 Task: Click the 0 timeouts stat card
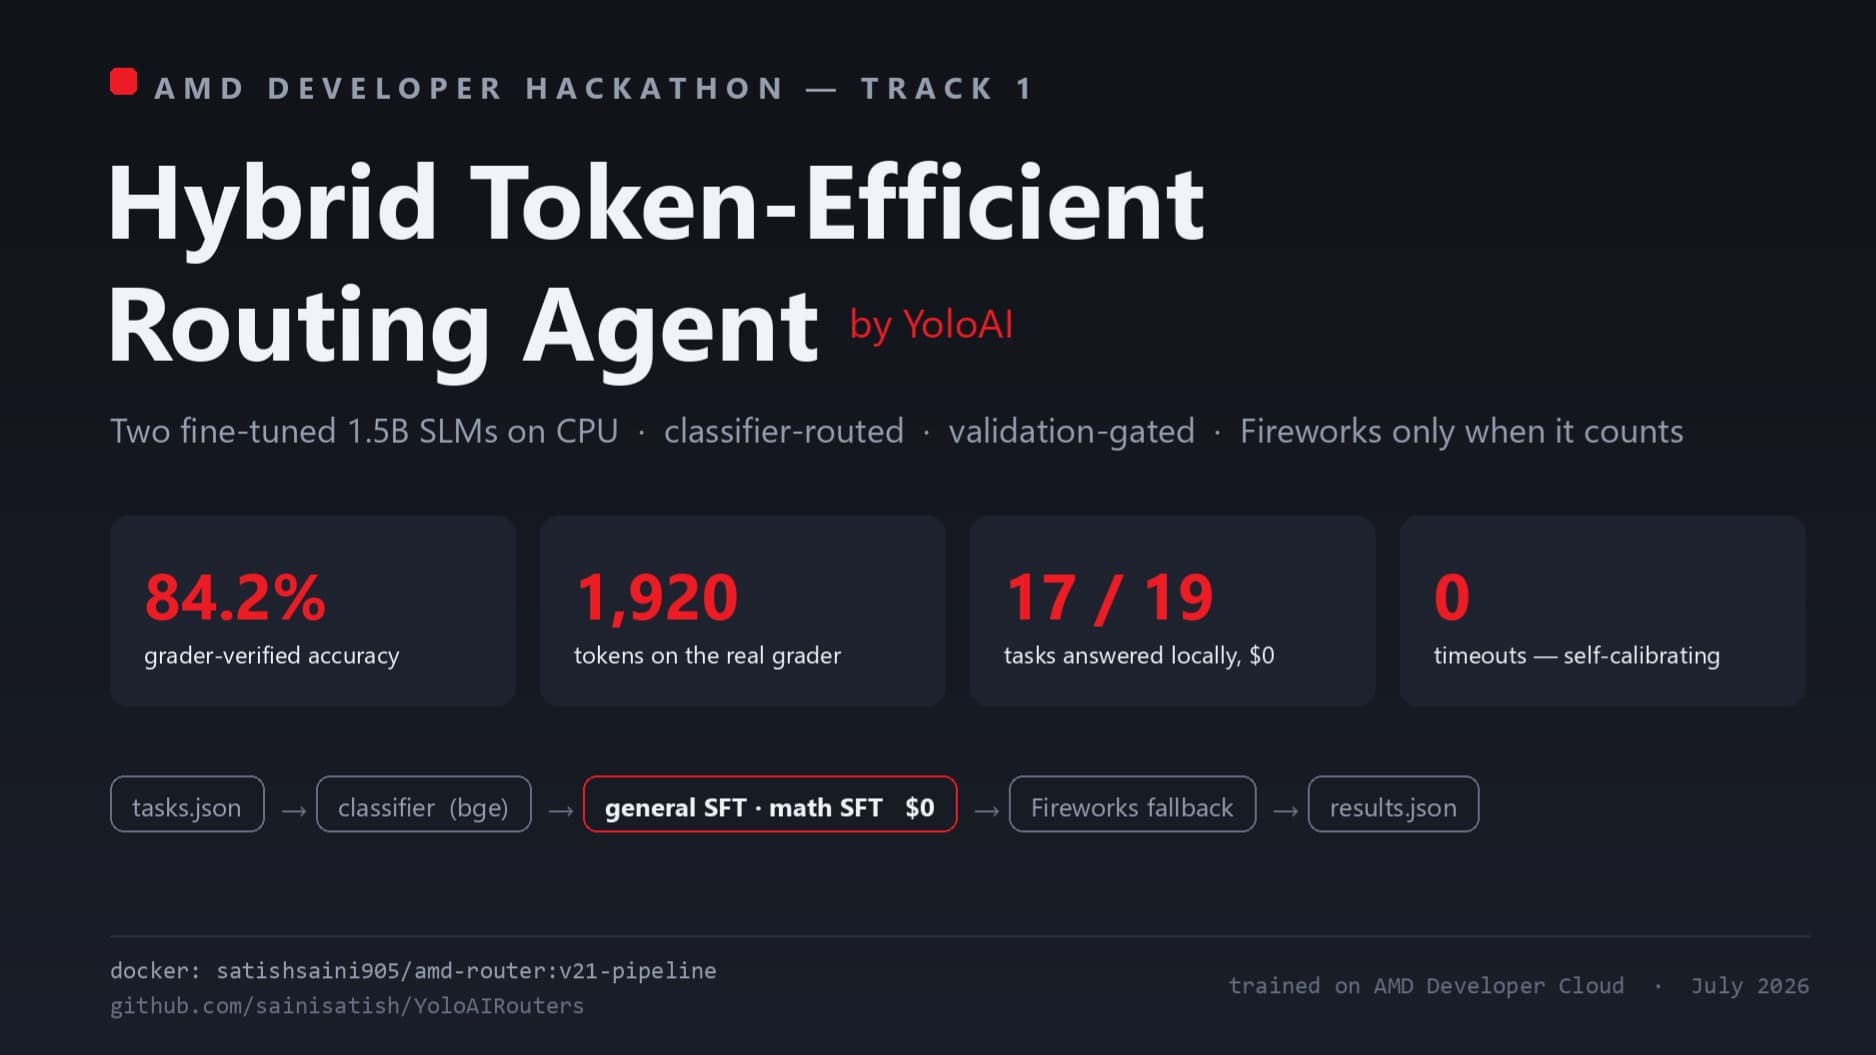(x=1603, y=611)
